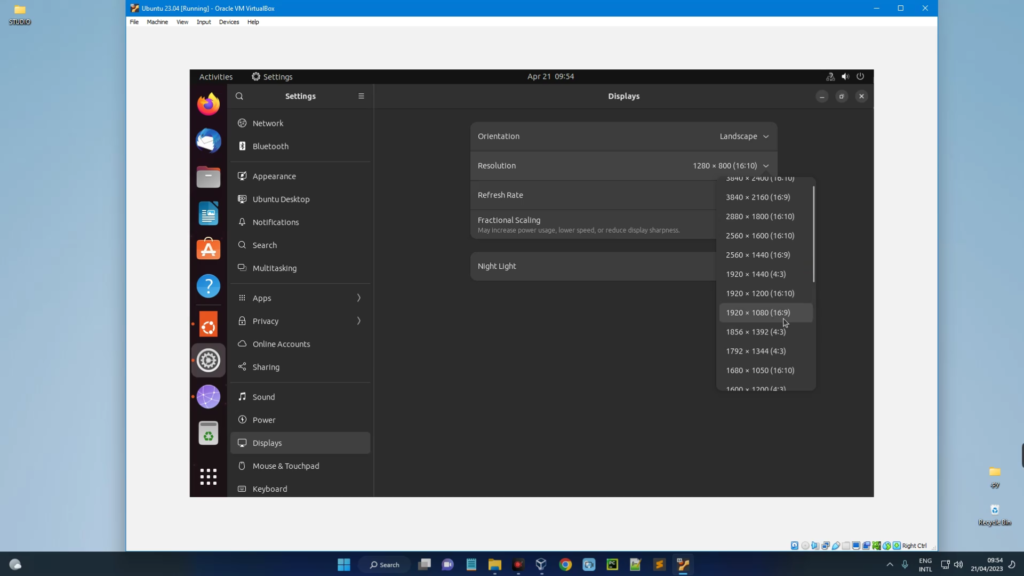Select 3840 × 2160 (16:9) resolution
Viewport: 1024px width, 576px height.
click(x=766, y=197)
